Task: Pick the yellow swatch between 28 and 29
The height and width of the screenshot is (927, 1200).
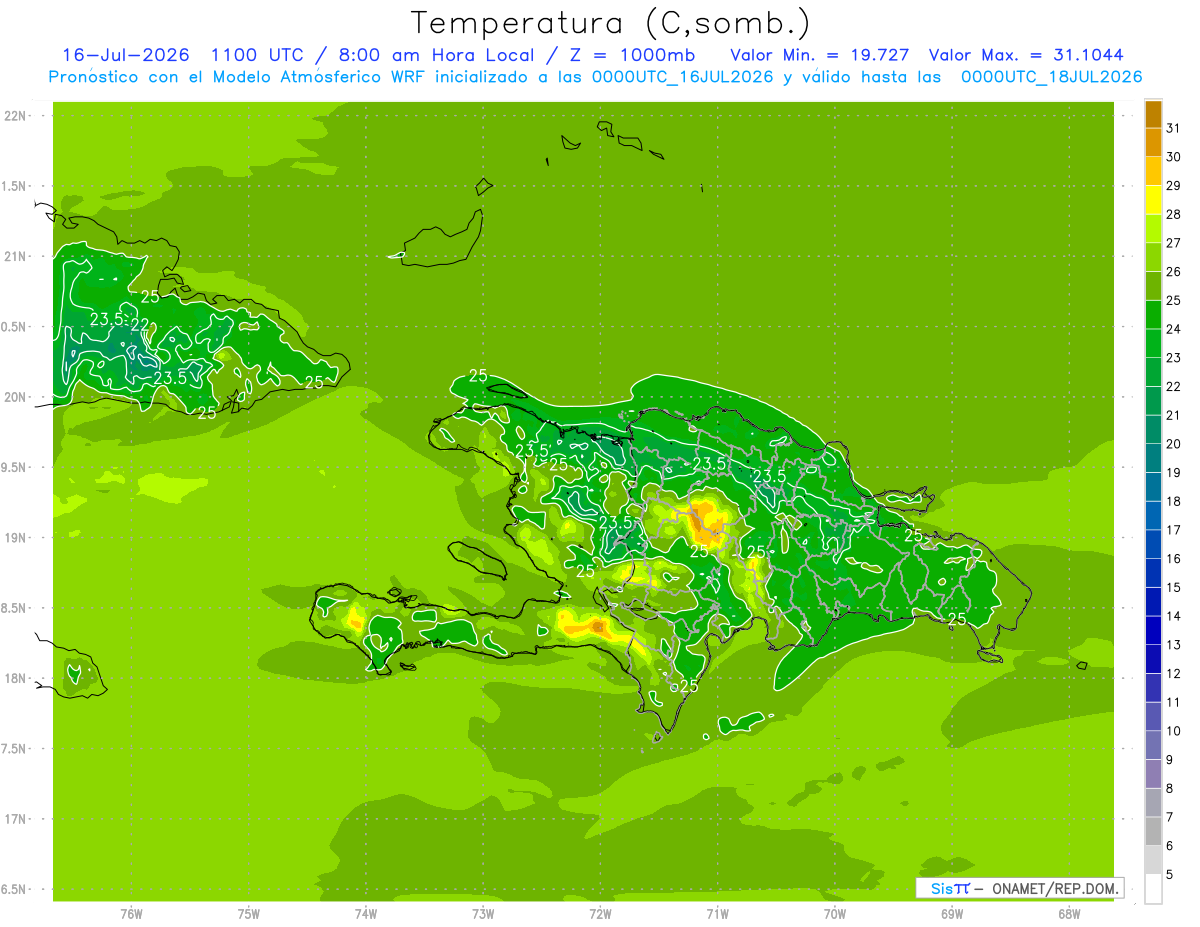Action: pos(1153,200)
